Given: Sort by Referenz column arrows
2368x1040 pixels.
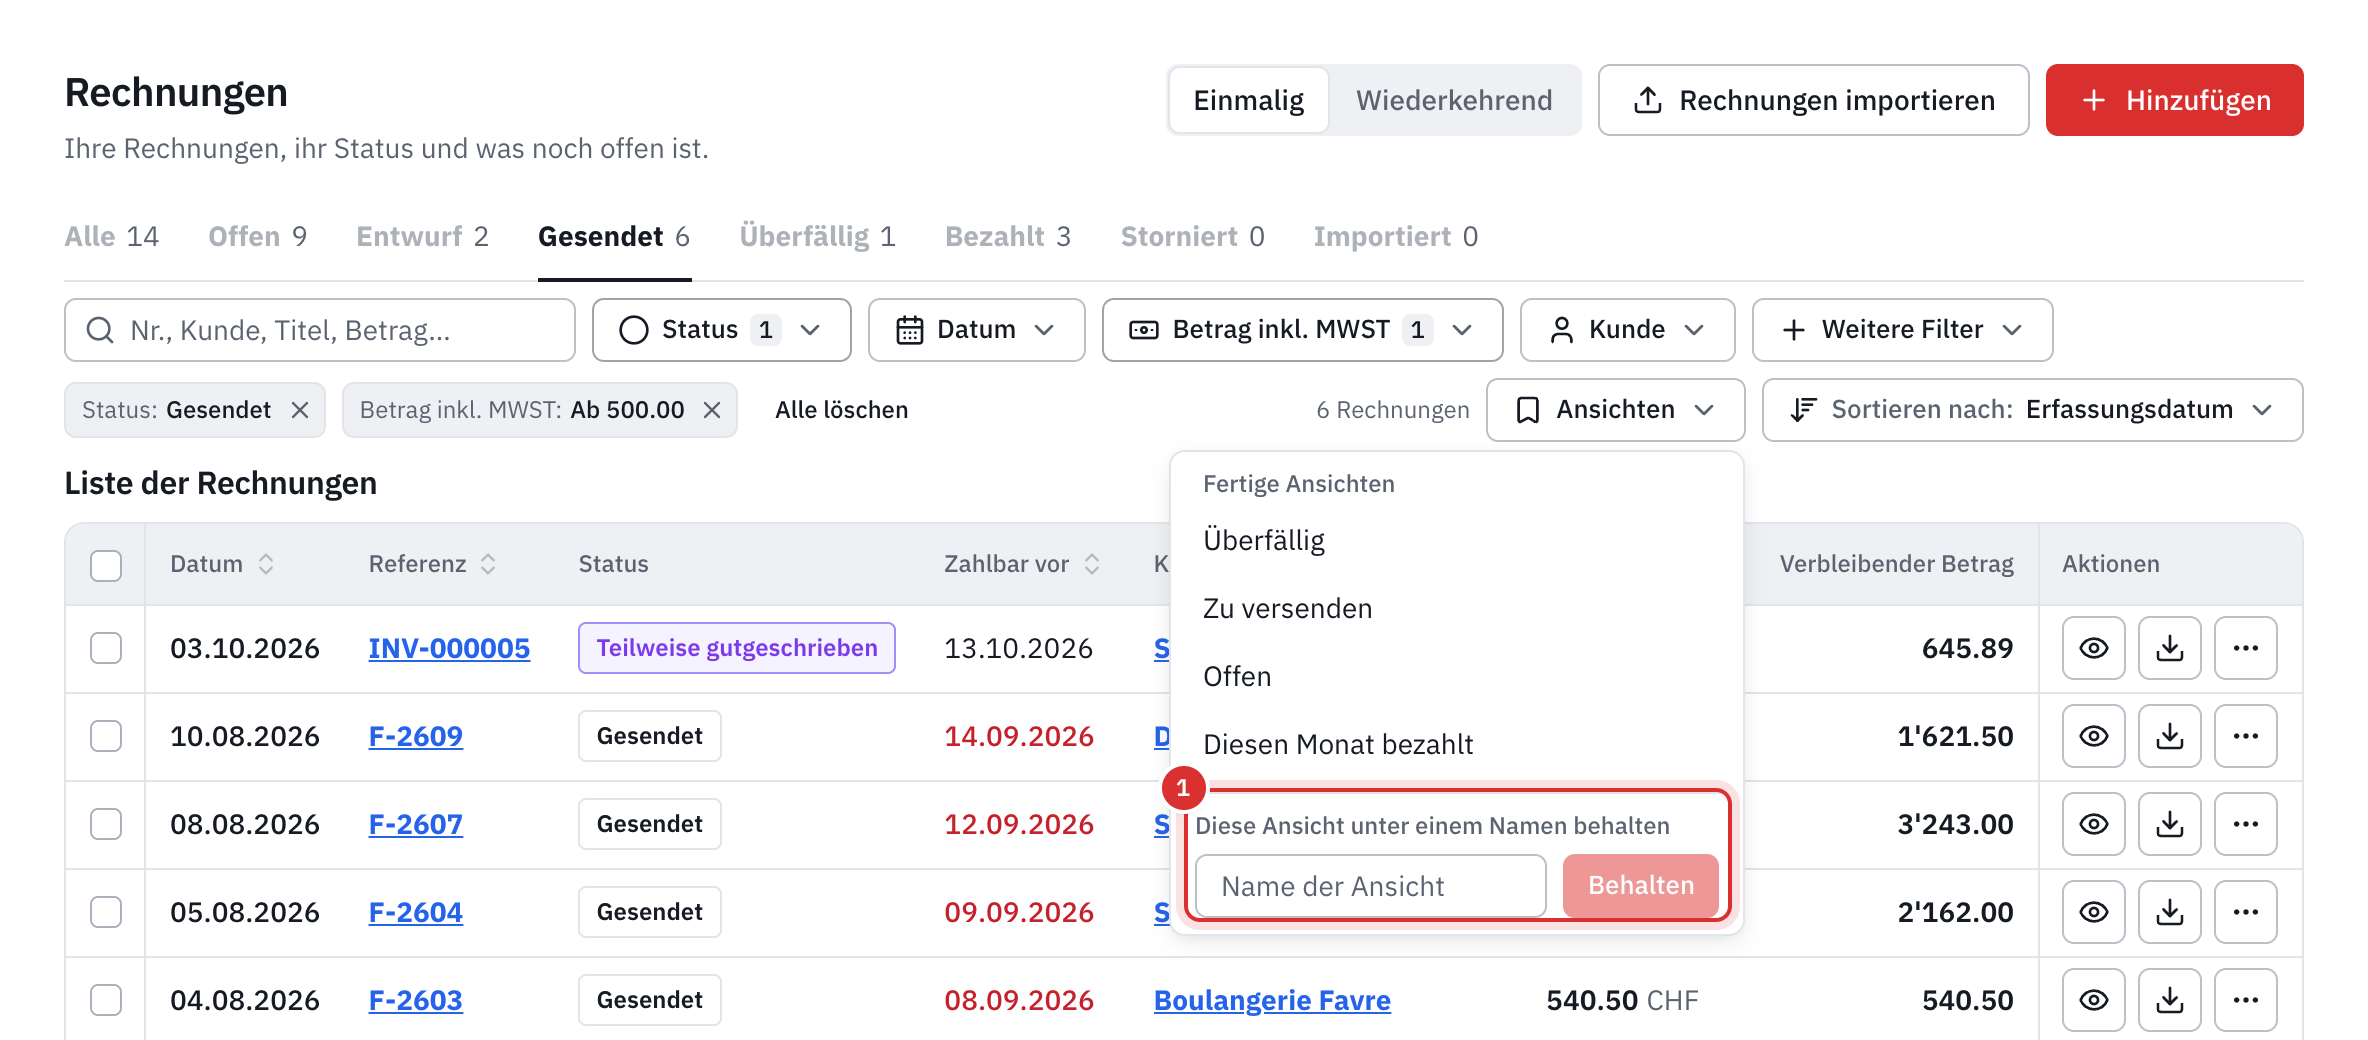Looking at the screenshot, I should point(488,564).
